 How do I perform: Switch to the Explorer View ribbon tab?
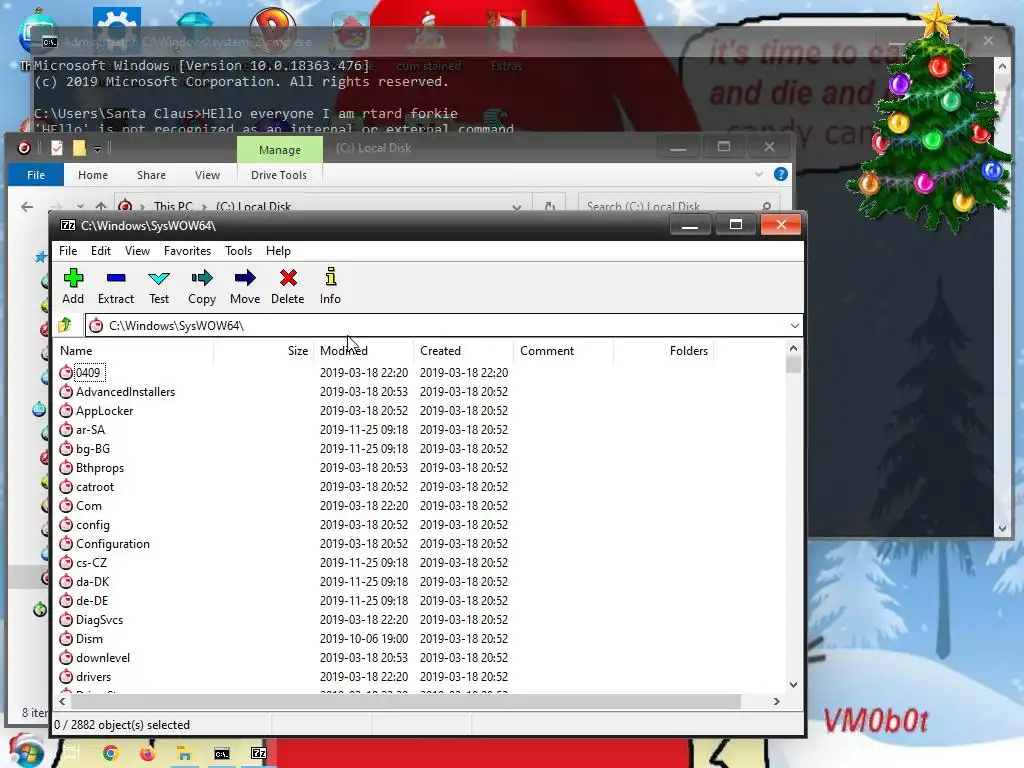point(208,175)
